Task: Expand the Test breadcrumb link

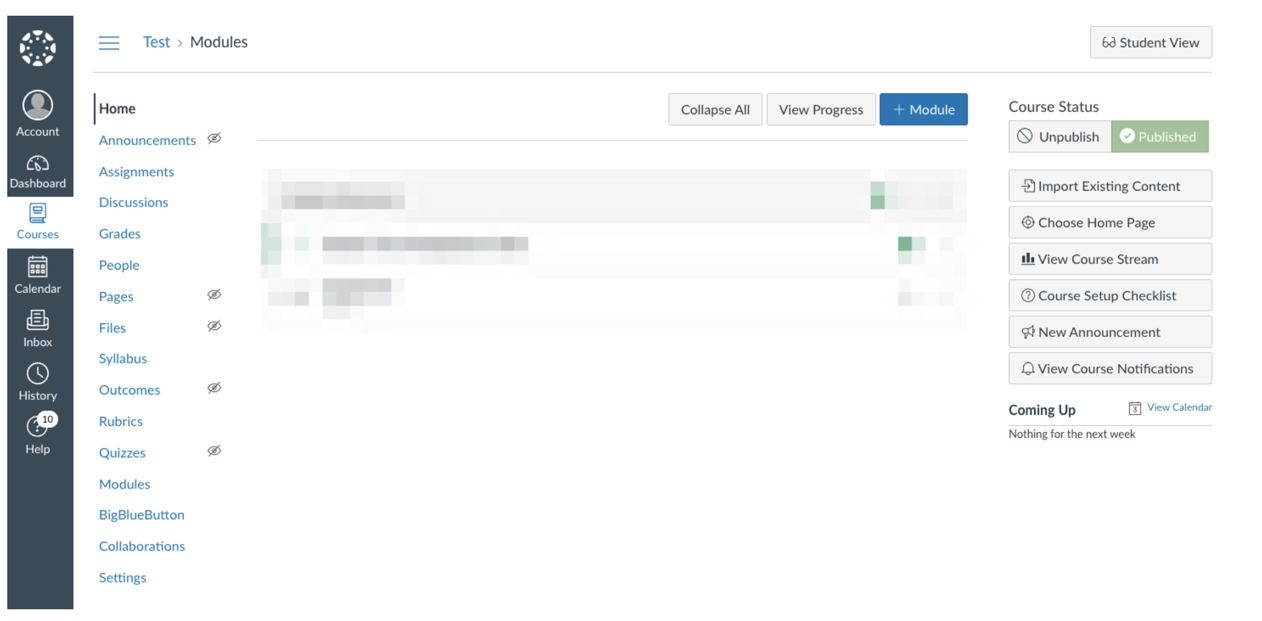Action: pyautogui.click(x=156, y=41)
